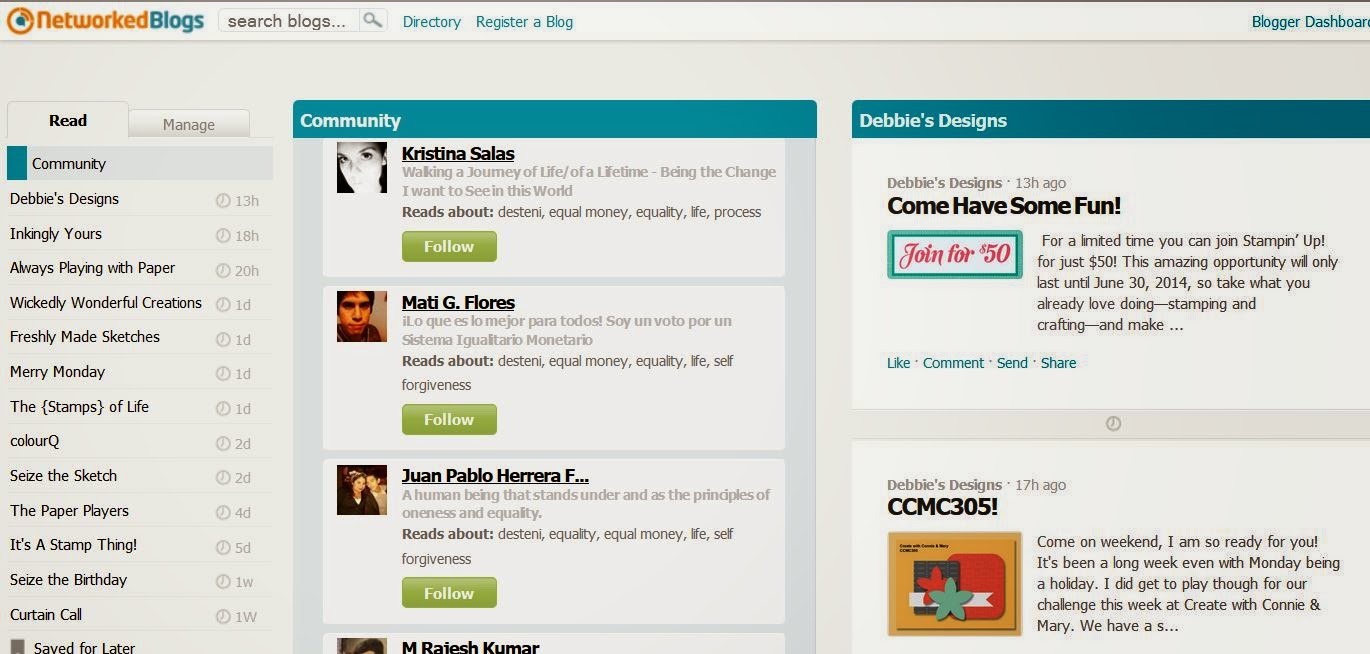The width and height of the screenshot is (1370, 654).
Task: Click the clock icon beside Curtain Call
Action: (x=223, y=616)
